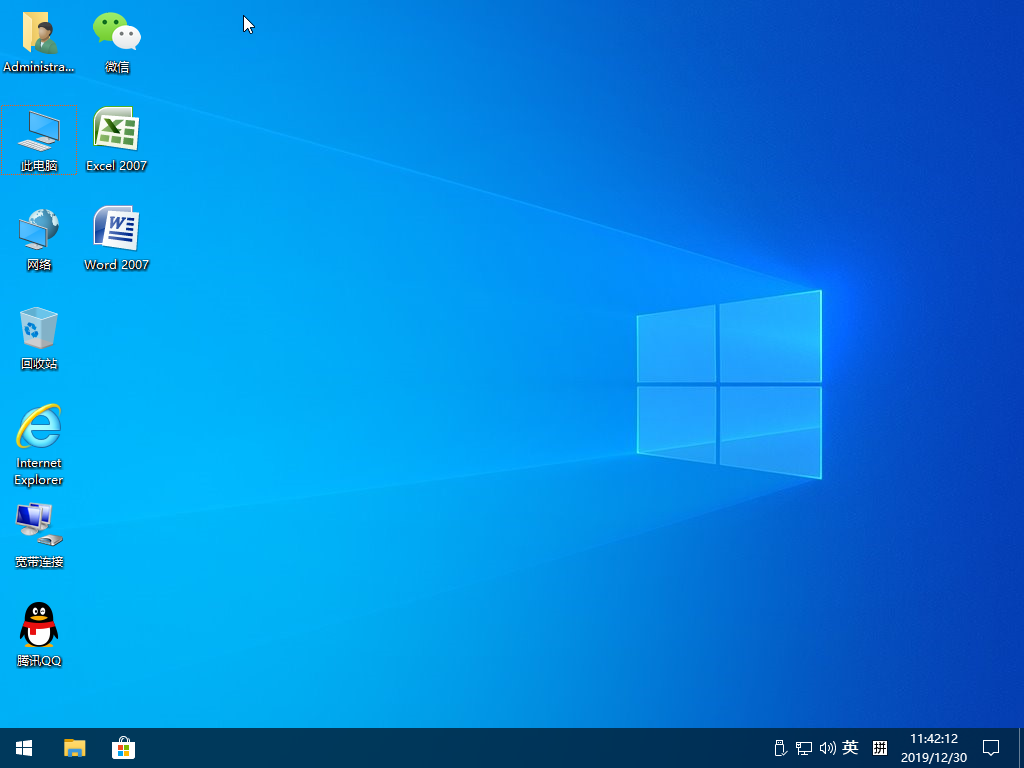Open the Windows Start menu

coord(24,748)
